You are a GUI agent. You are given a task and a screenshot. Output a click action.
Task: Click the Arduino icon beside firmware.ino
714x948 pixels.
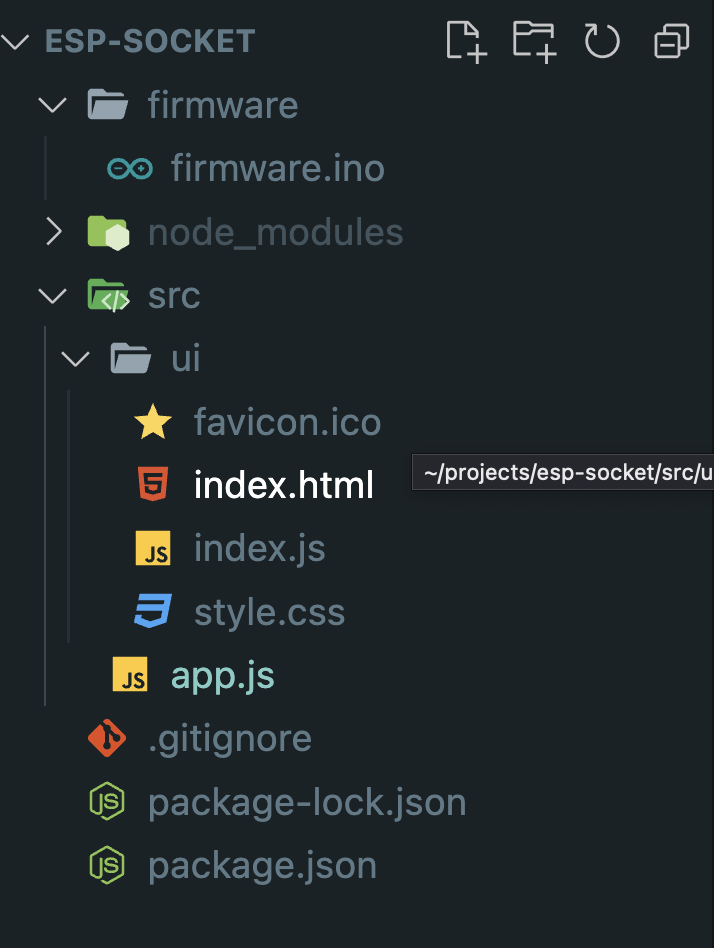pos(130,169)
